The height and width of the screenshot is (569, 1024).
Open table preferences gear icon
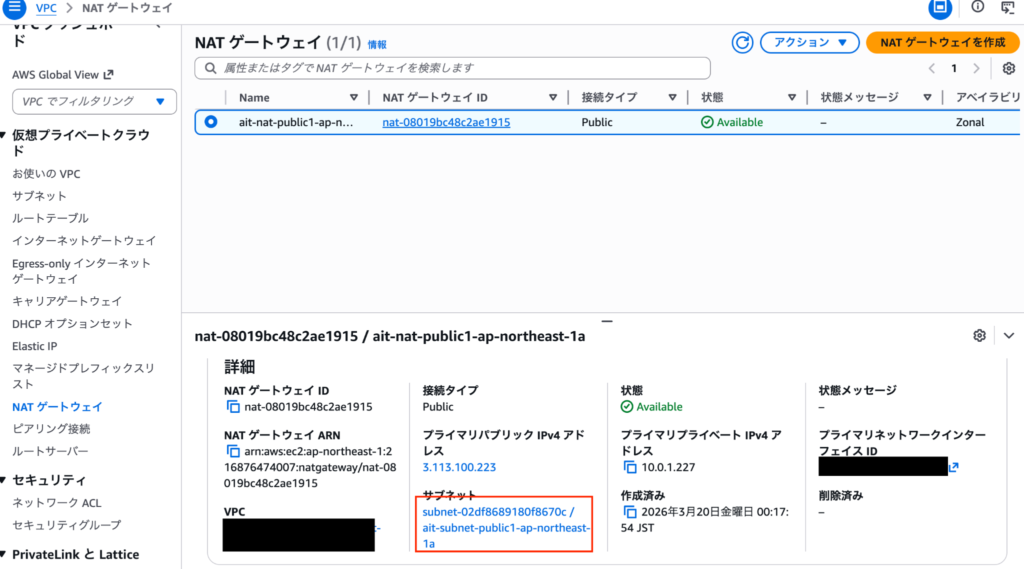coord(1009,68)
